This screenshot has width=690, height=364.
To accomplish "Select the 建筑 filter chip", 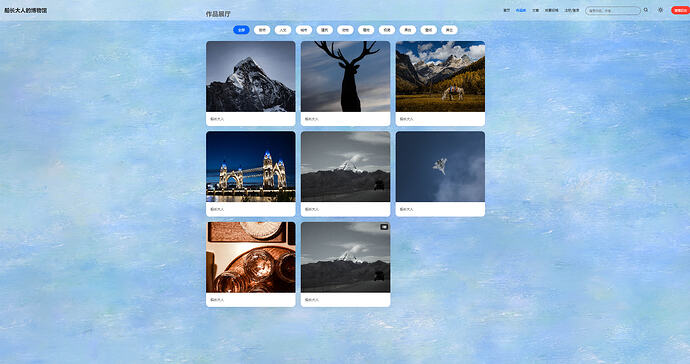I will [324, 30].
